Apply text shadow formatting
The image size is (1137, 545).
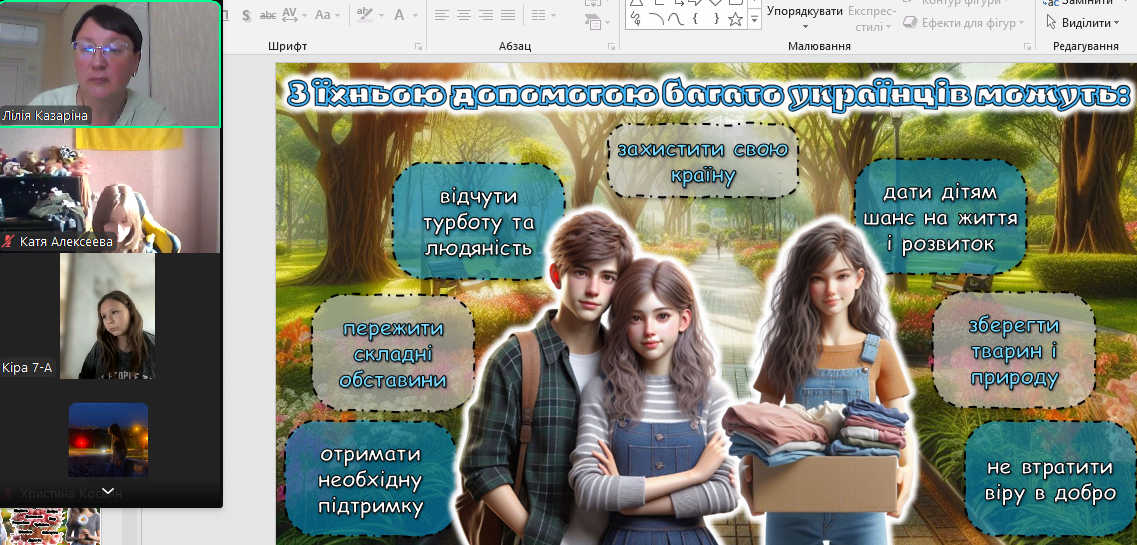click(x=245, y=15)
